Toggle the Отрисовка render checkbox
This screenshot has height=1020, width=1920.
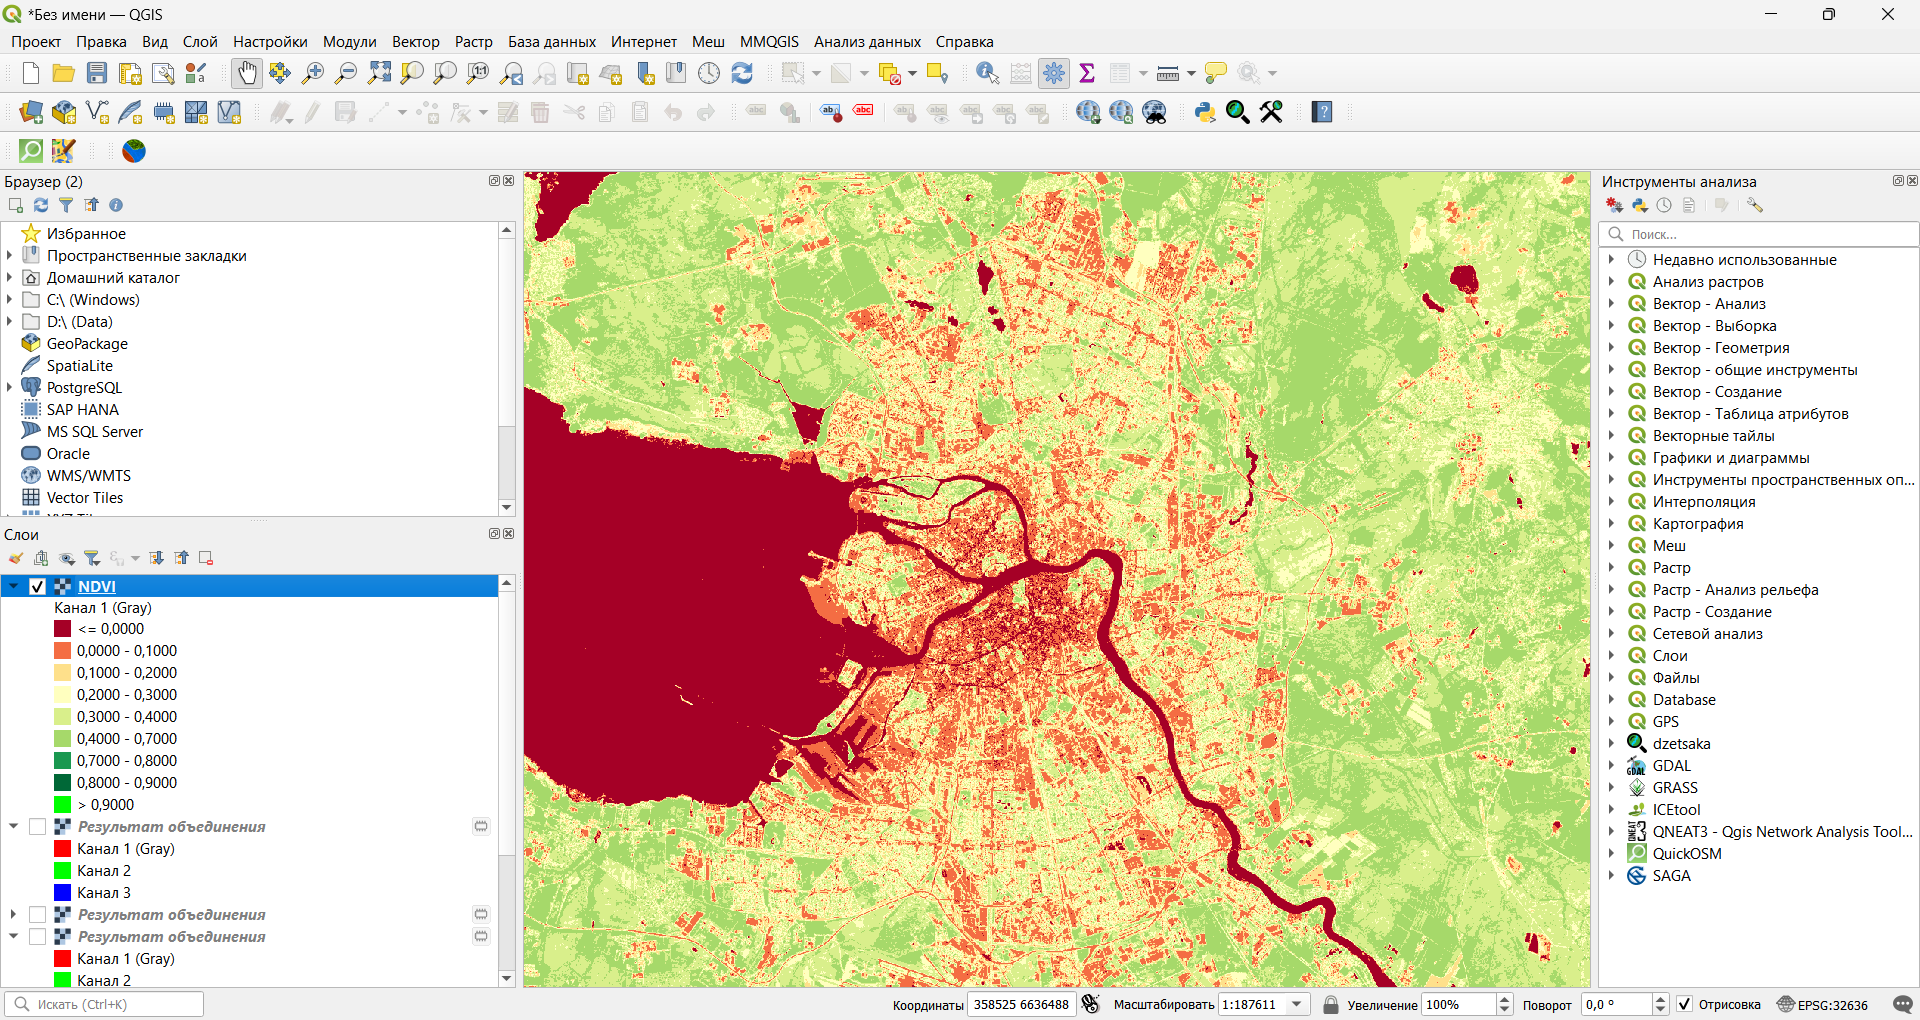(1685, 1004)
